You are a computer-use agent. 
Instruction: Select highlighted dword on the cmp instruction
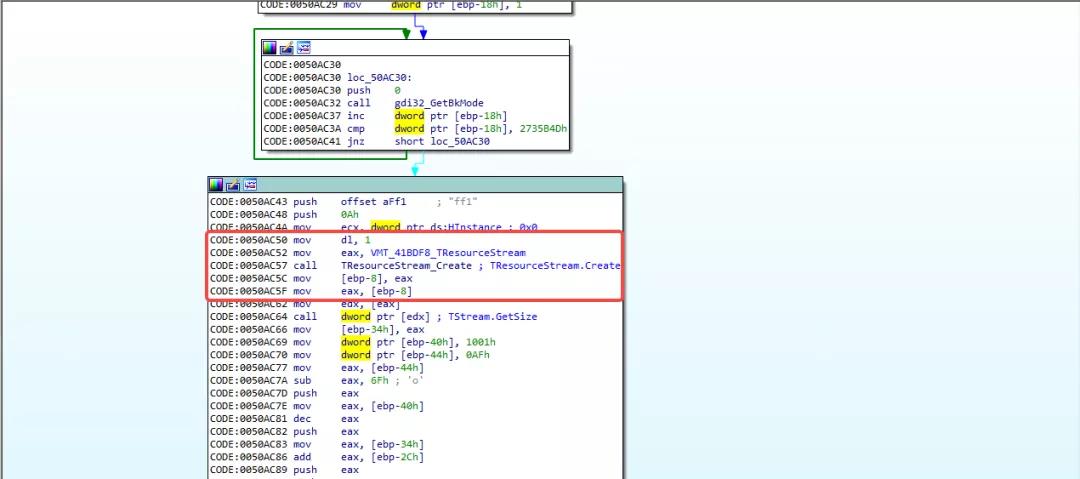(x=410, y=129)
